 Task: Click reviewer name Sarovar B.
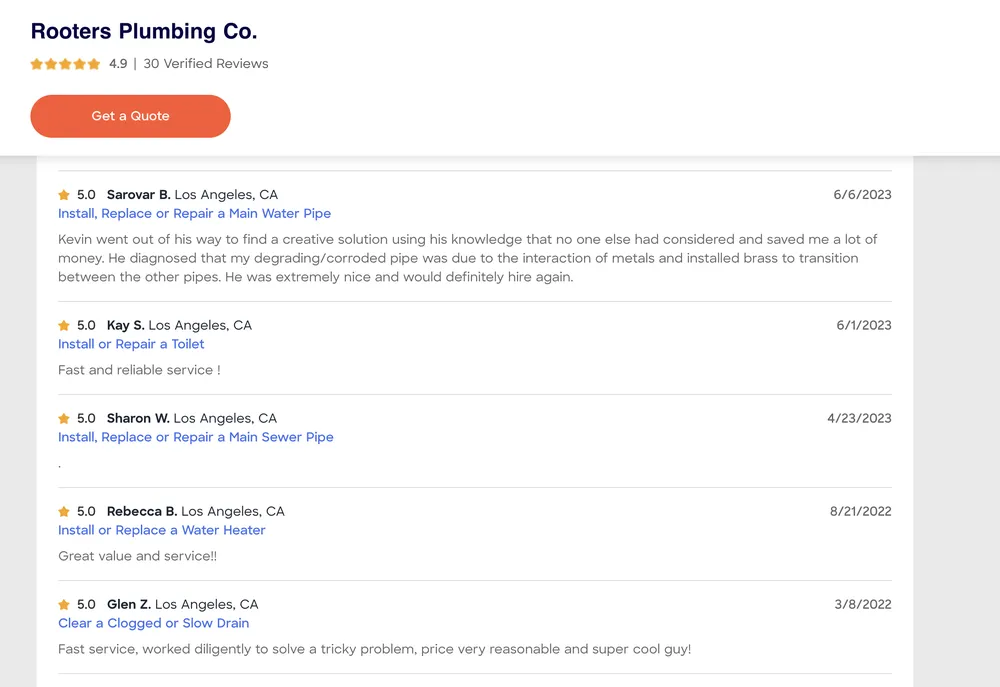(138, 195)
